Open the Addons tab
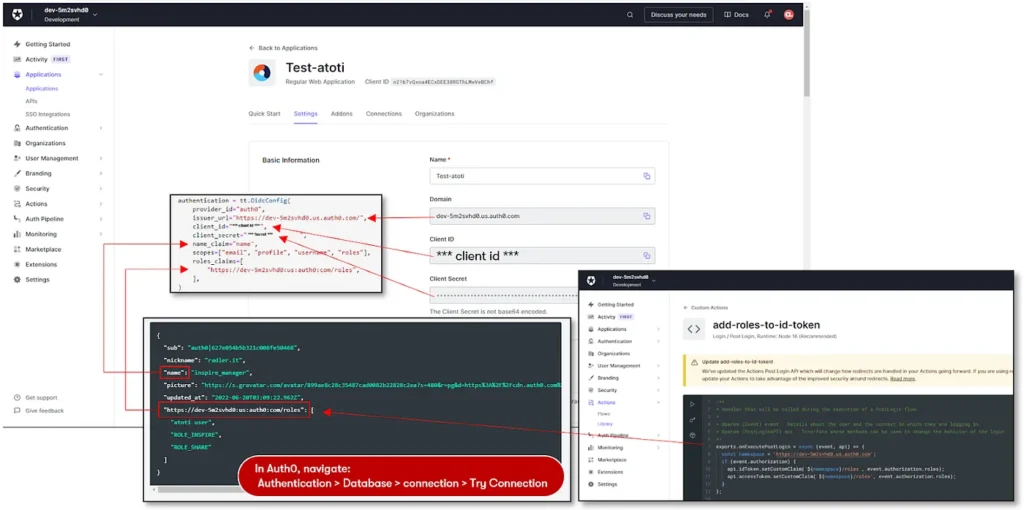Viewport: 1024px width, 510px height. (x=342, y=114)
